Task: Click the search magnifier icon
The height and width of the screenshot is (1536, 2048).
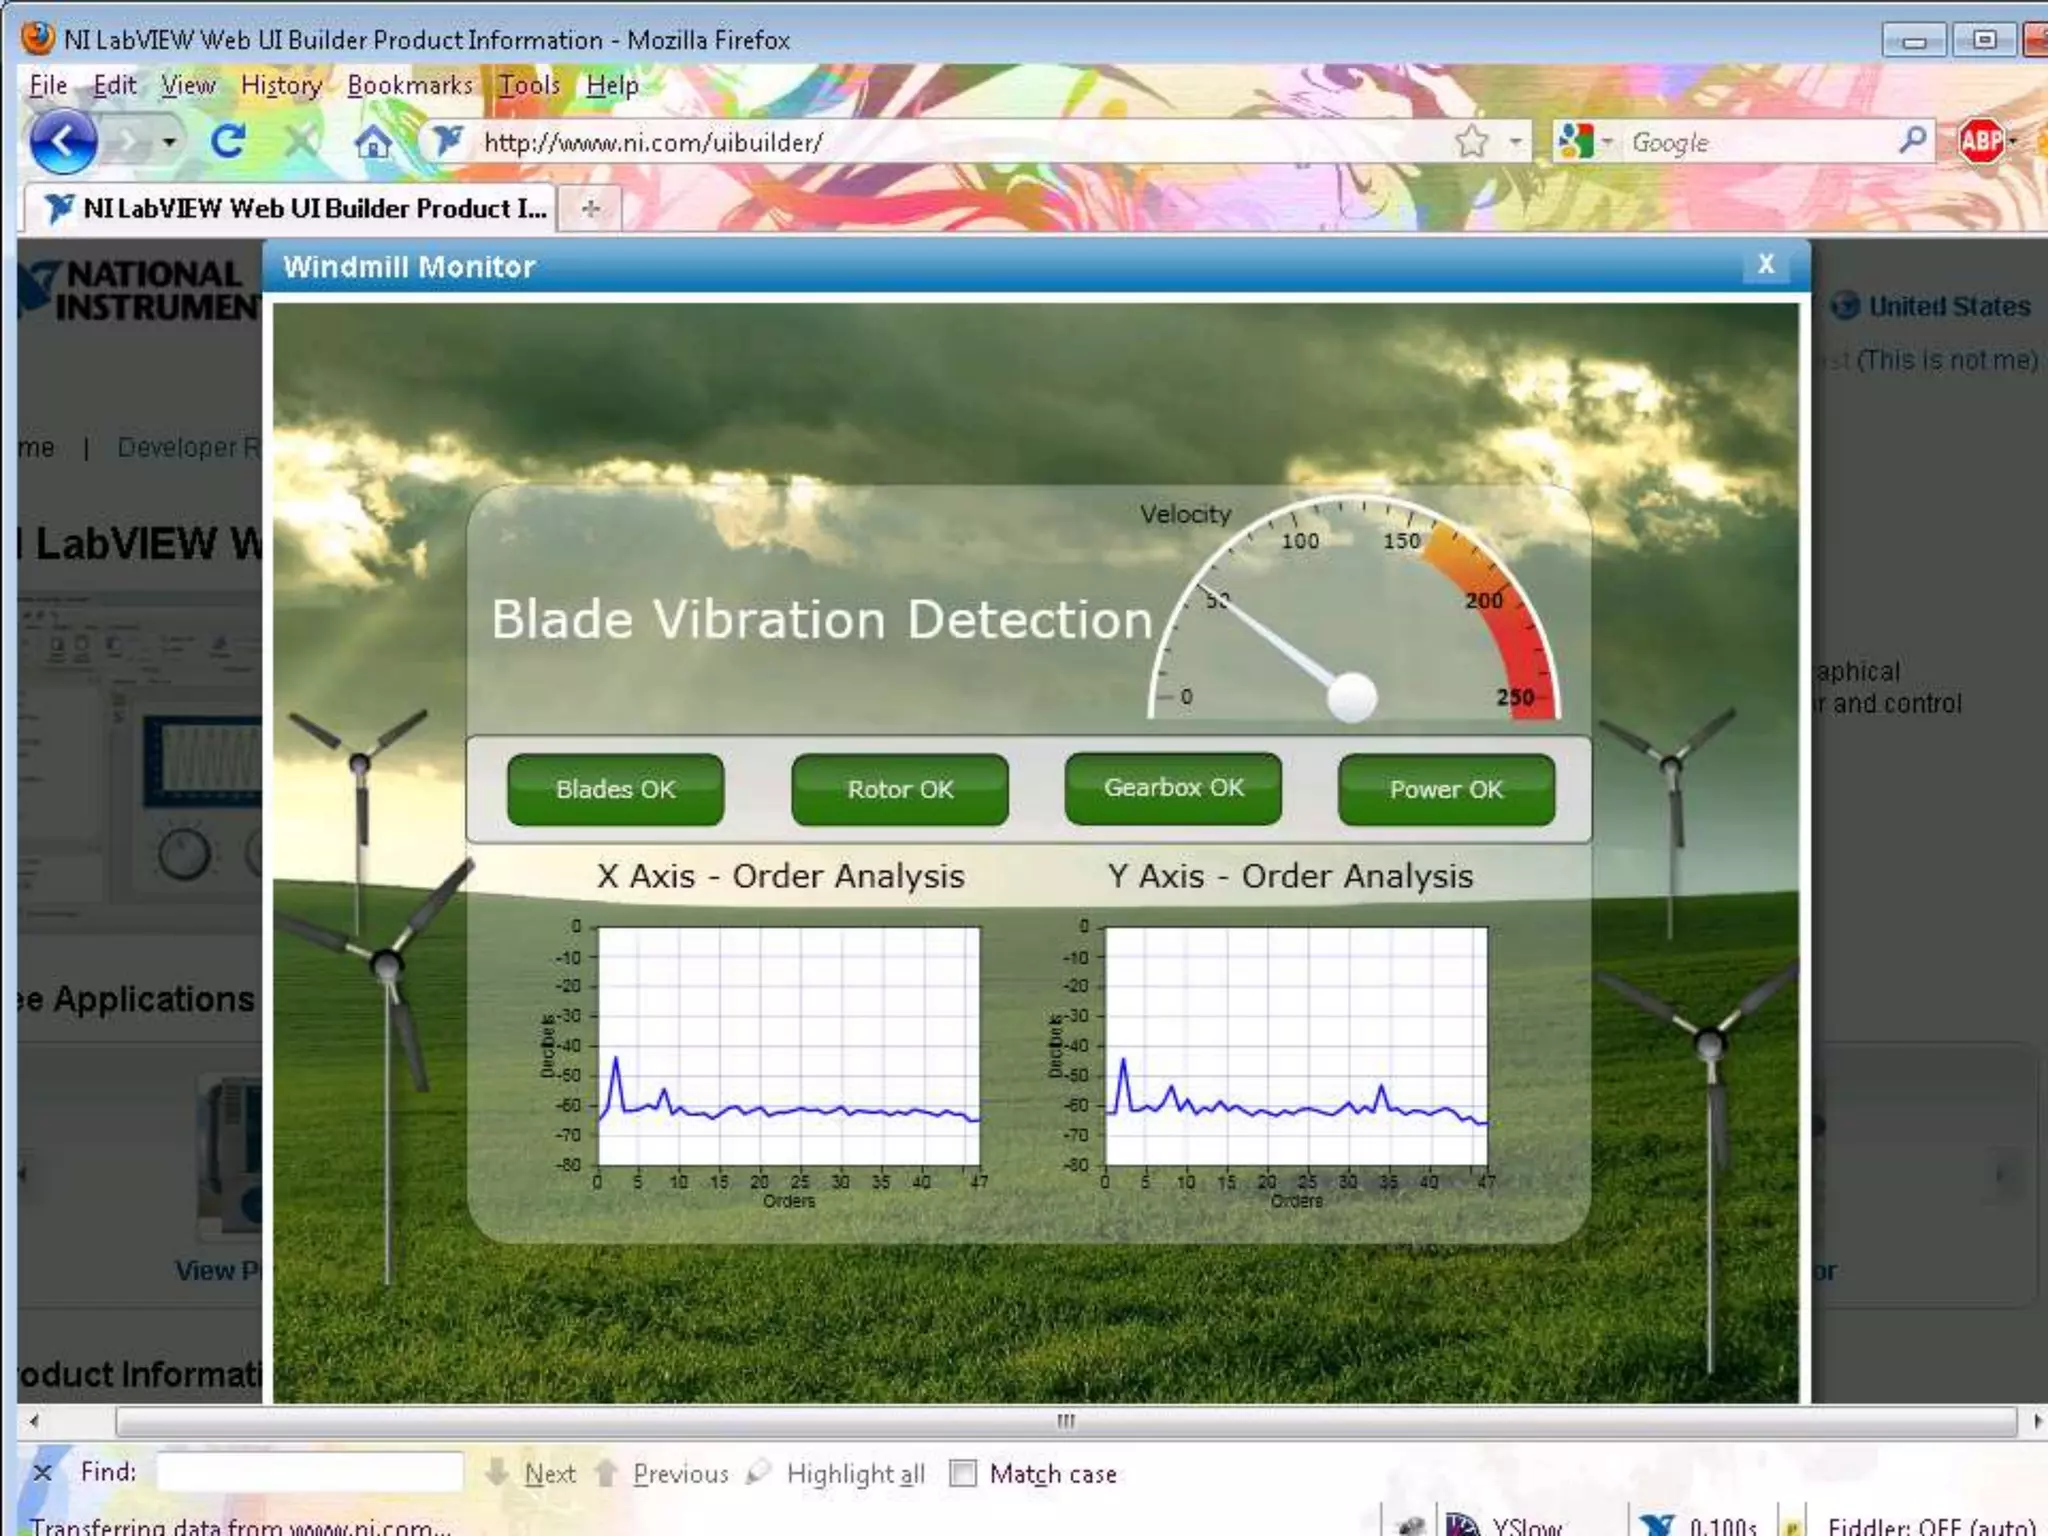Action: pos(1912,141)
